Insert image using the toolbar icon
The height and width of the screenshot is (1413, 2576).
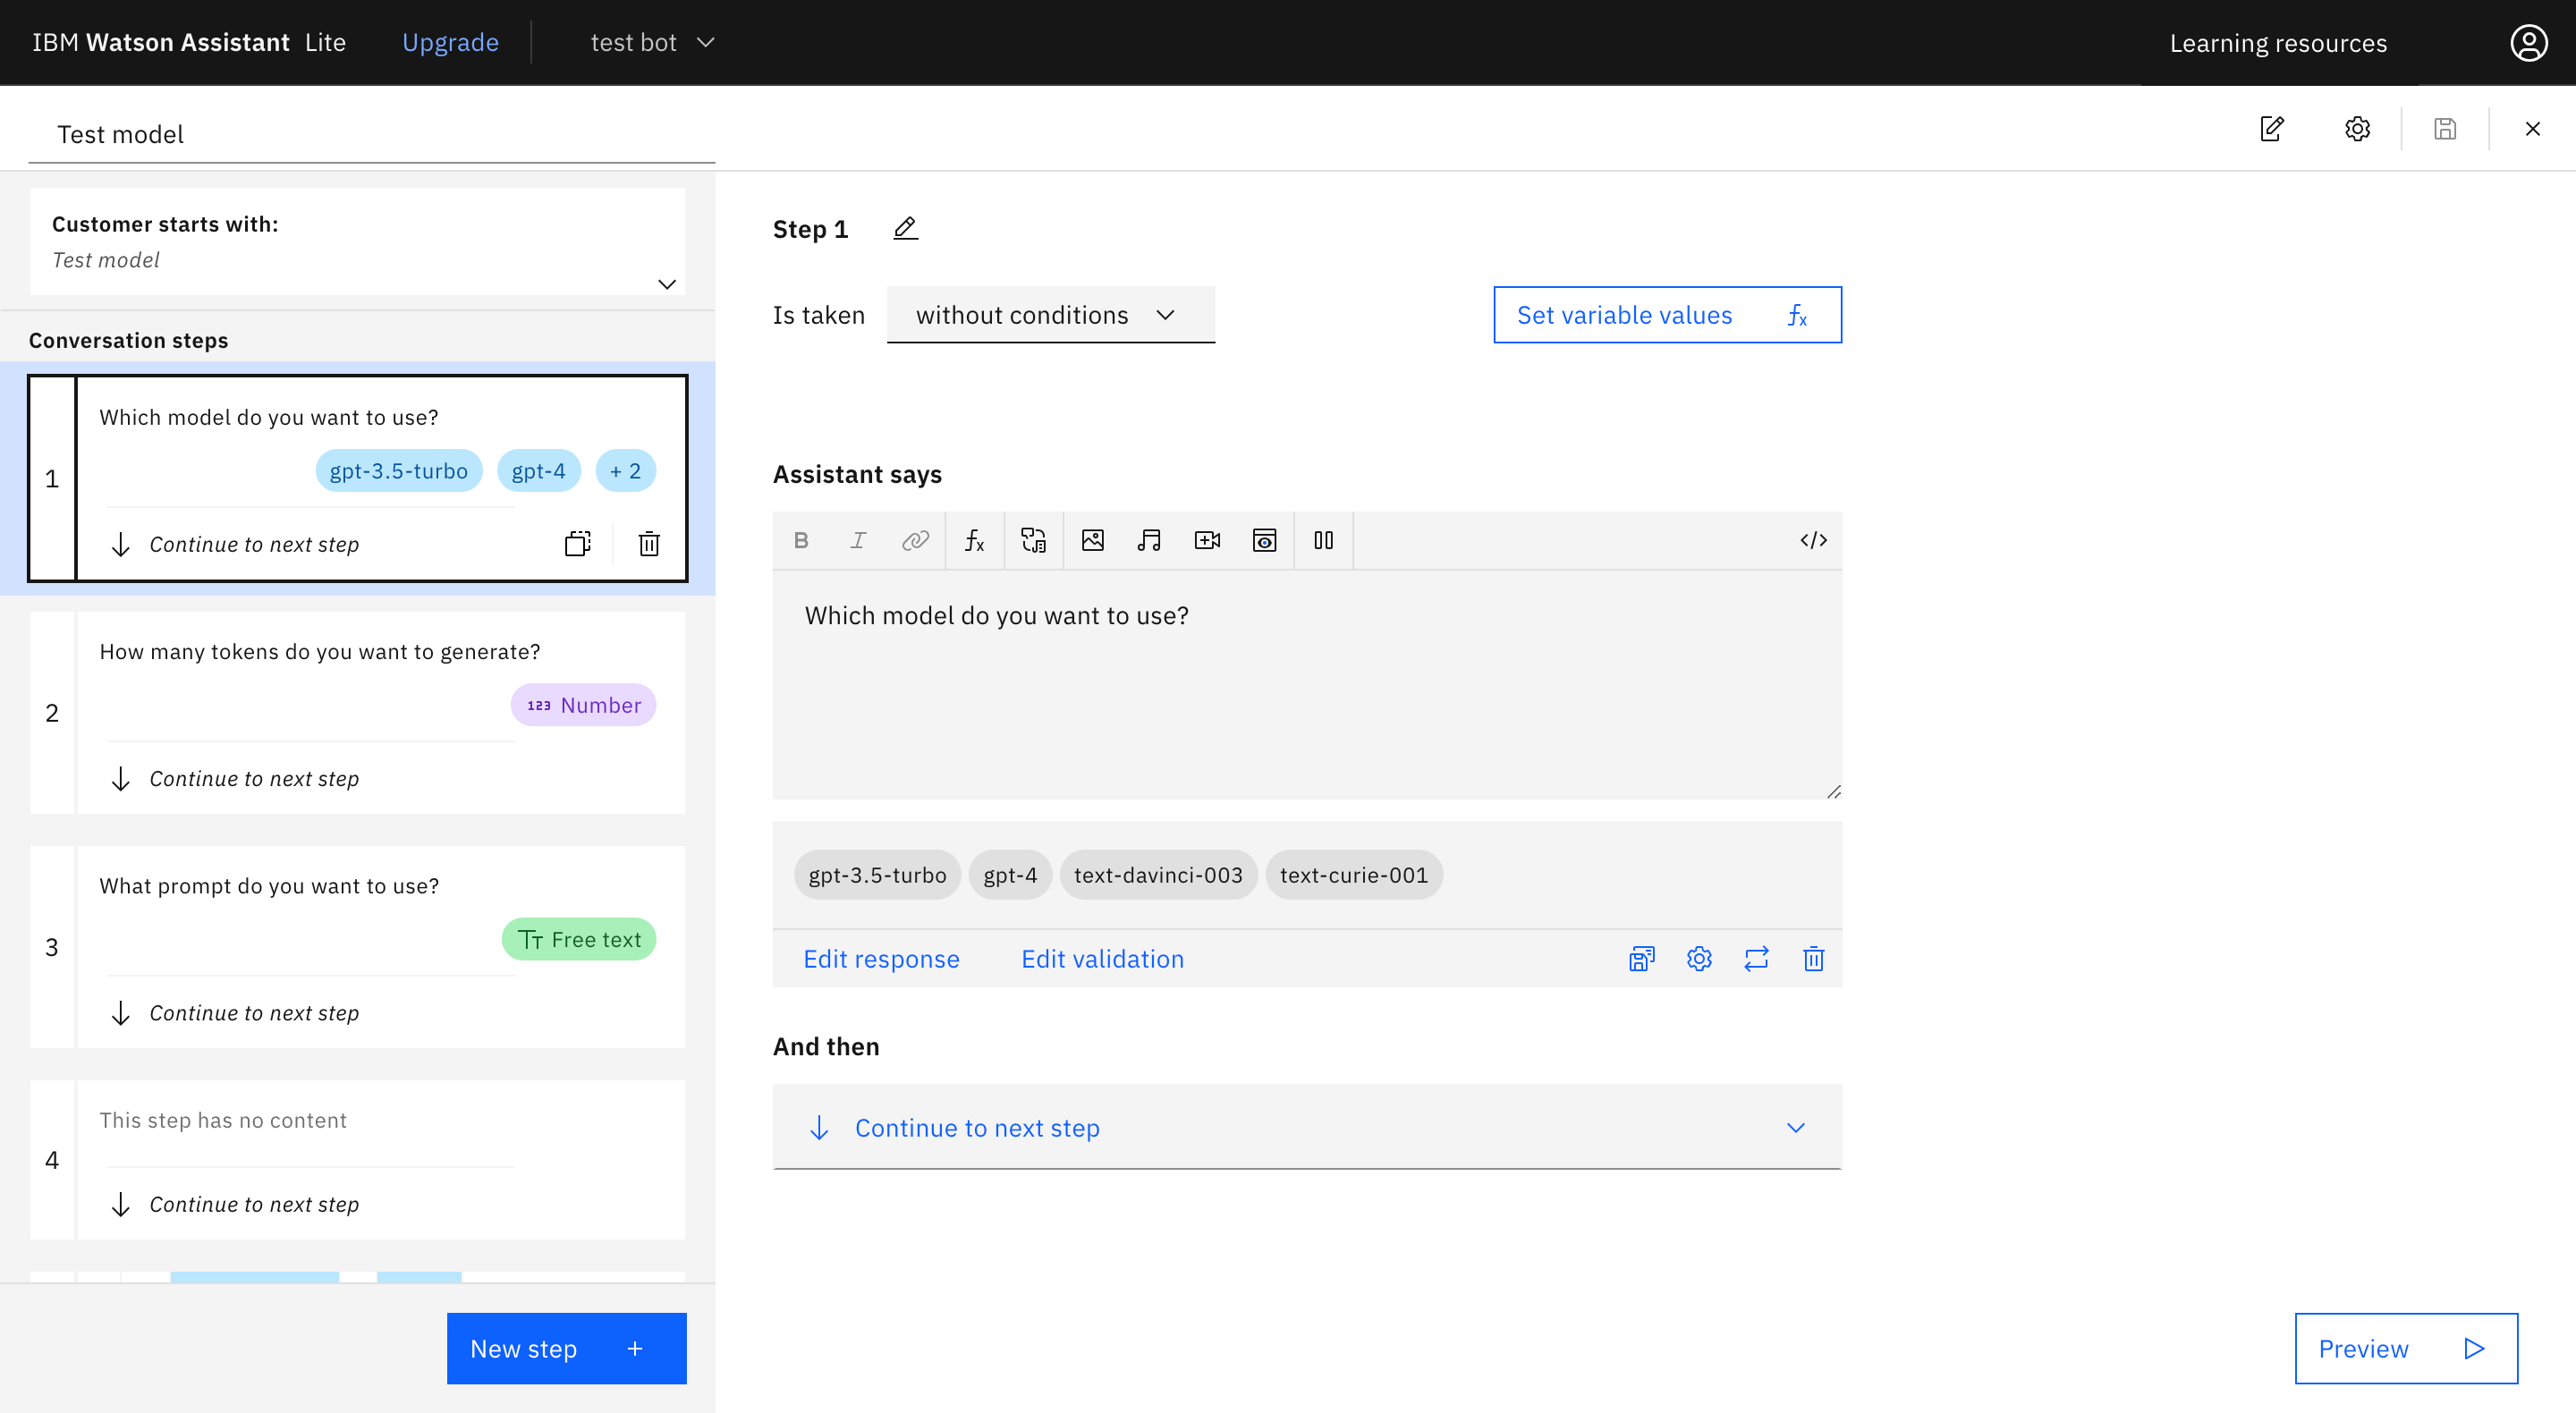click(1092, 540)
